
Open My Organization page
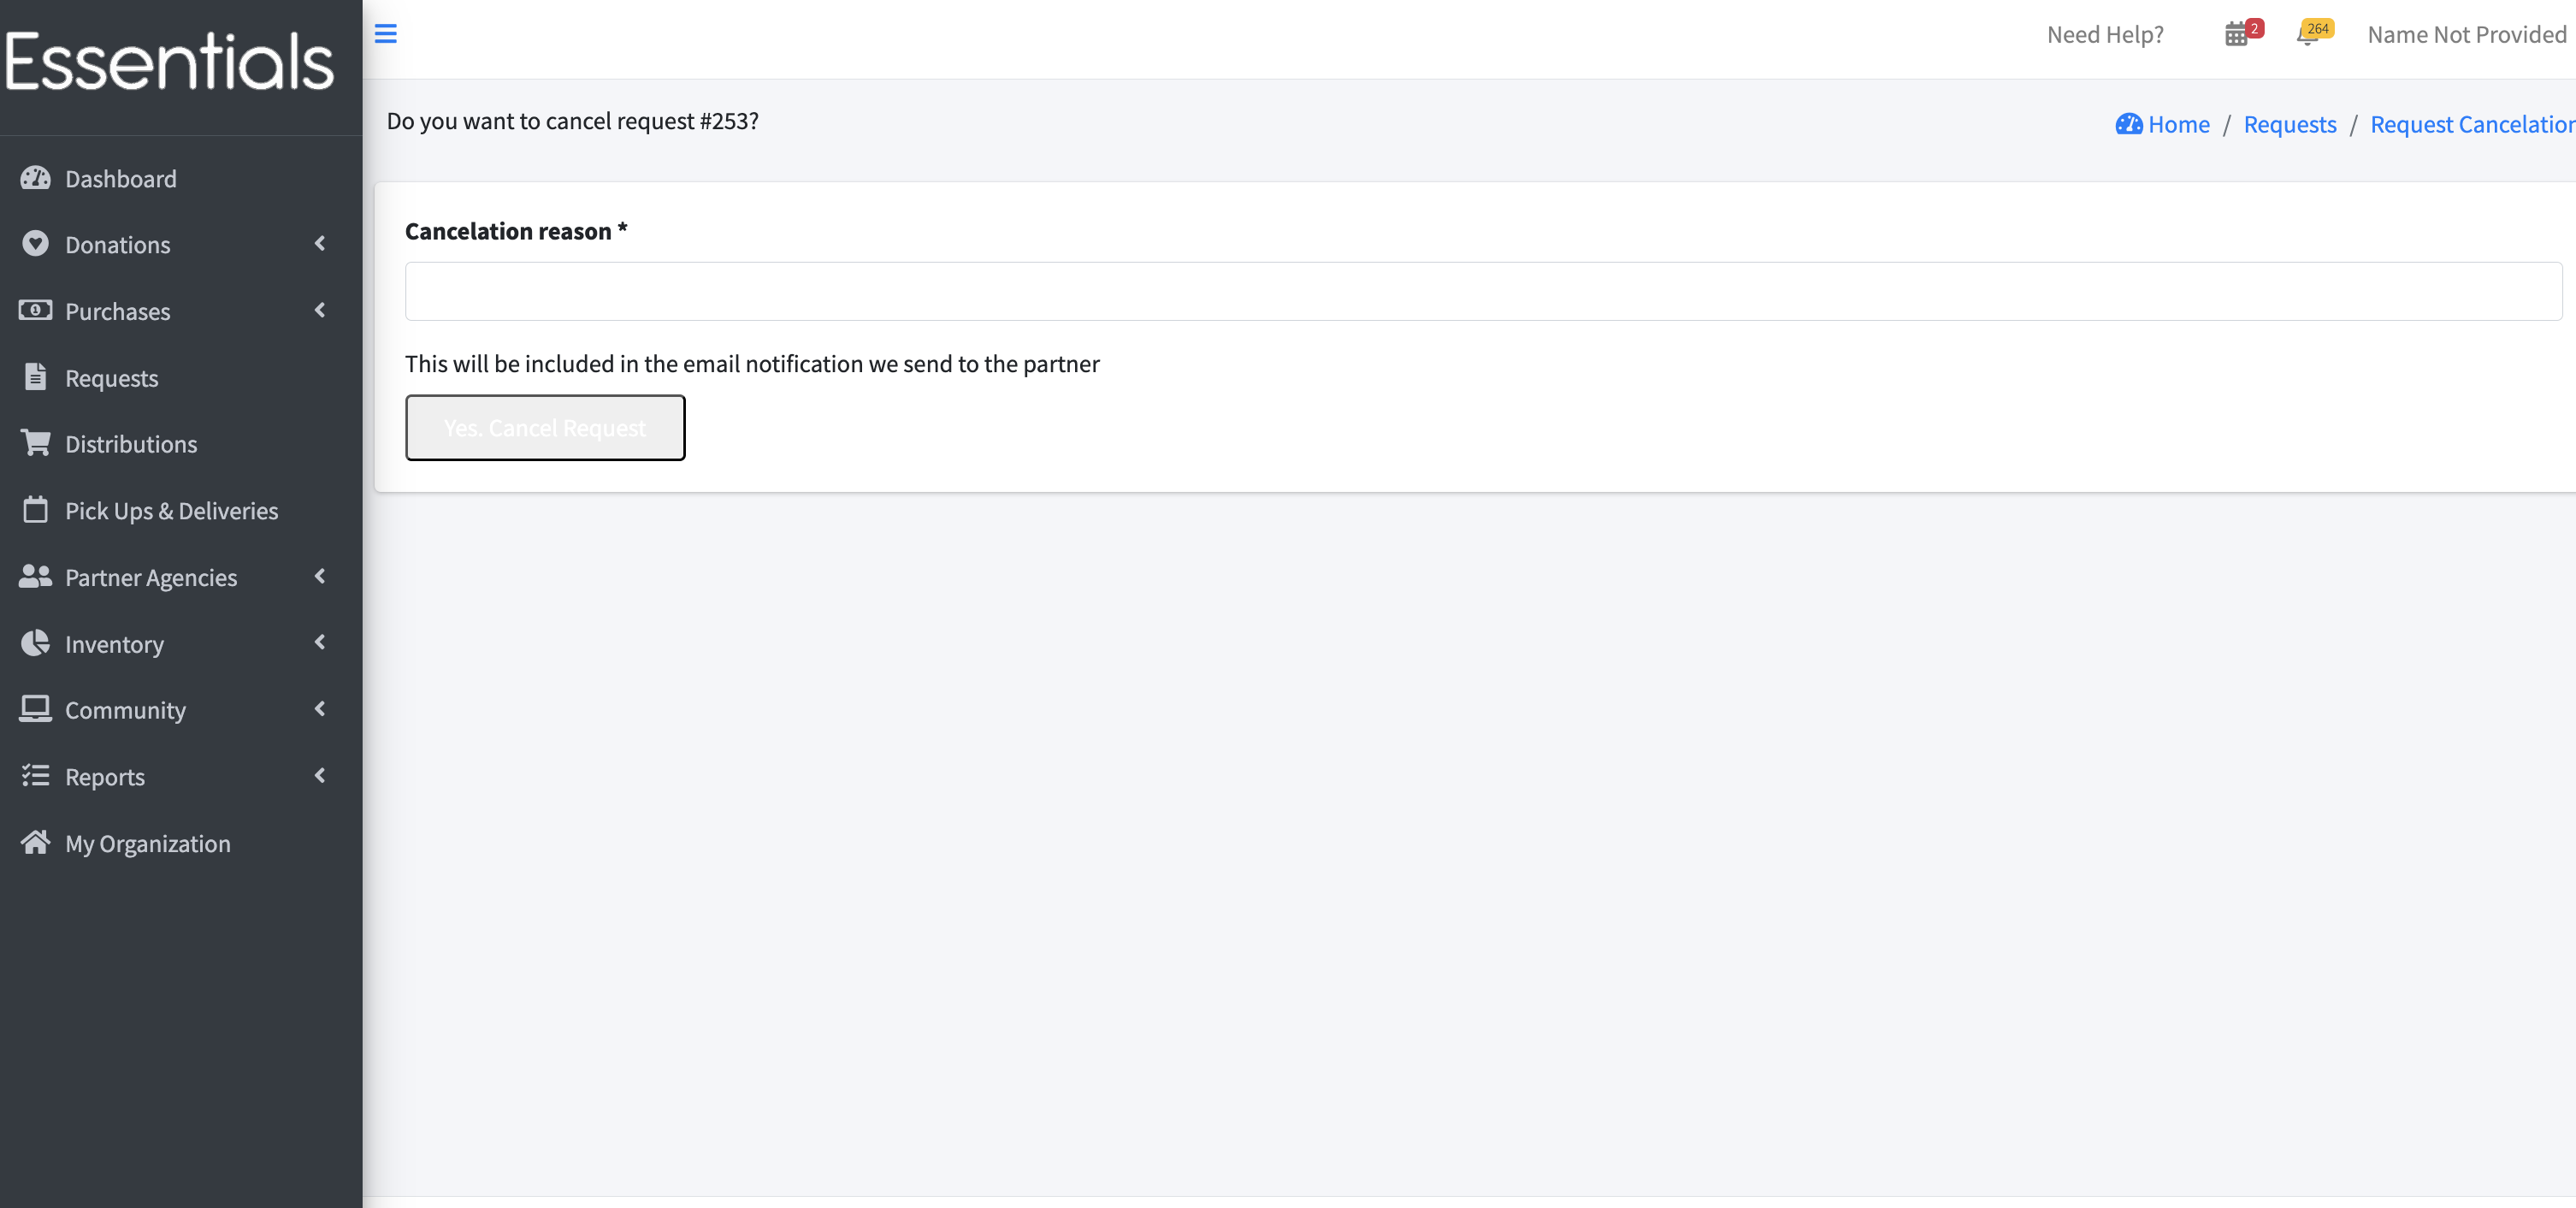click(148, 844)
